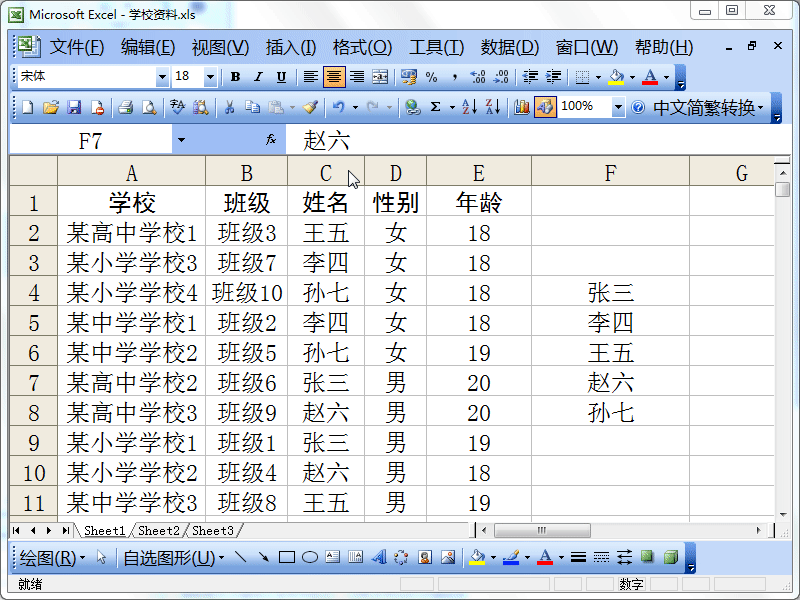Viewport: 800px width, 600px height.
Task: Select column A header
Action: tap(132, 172)
